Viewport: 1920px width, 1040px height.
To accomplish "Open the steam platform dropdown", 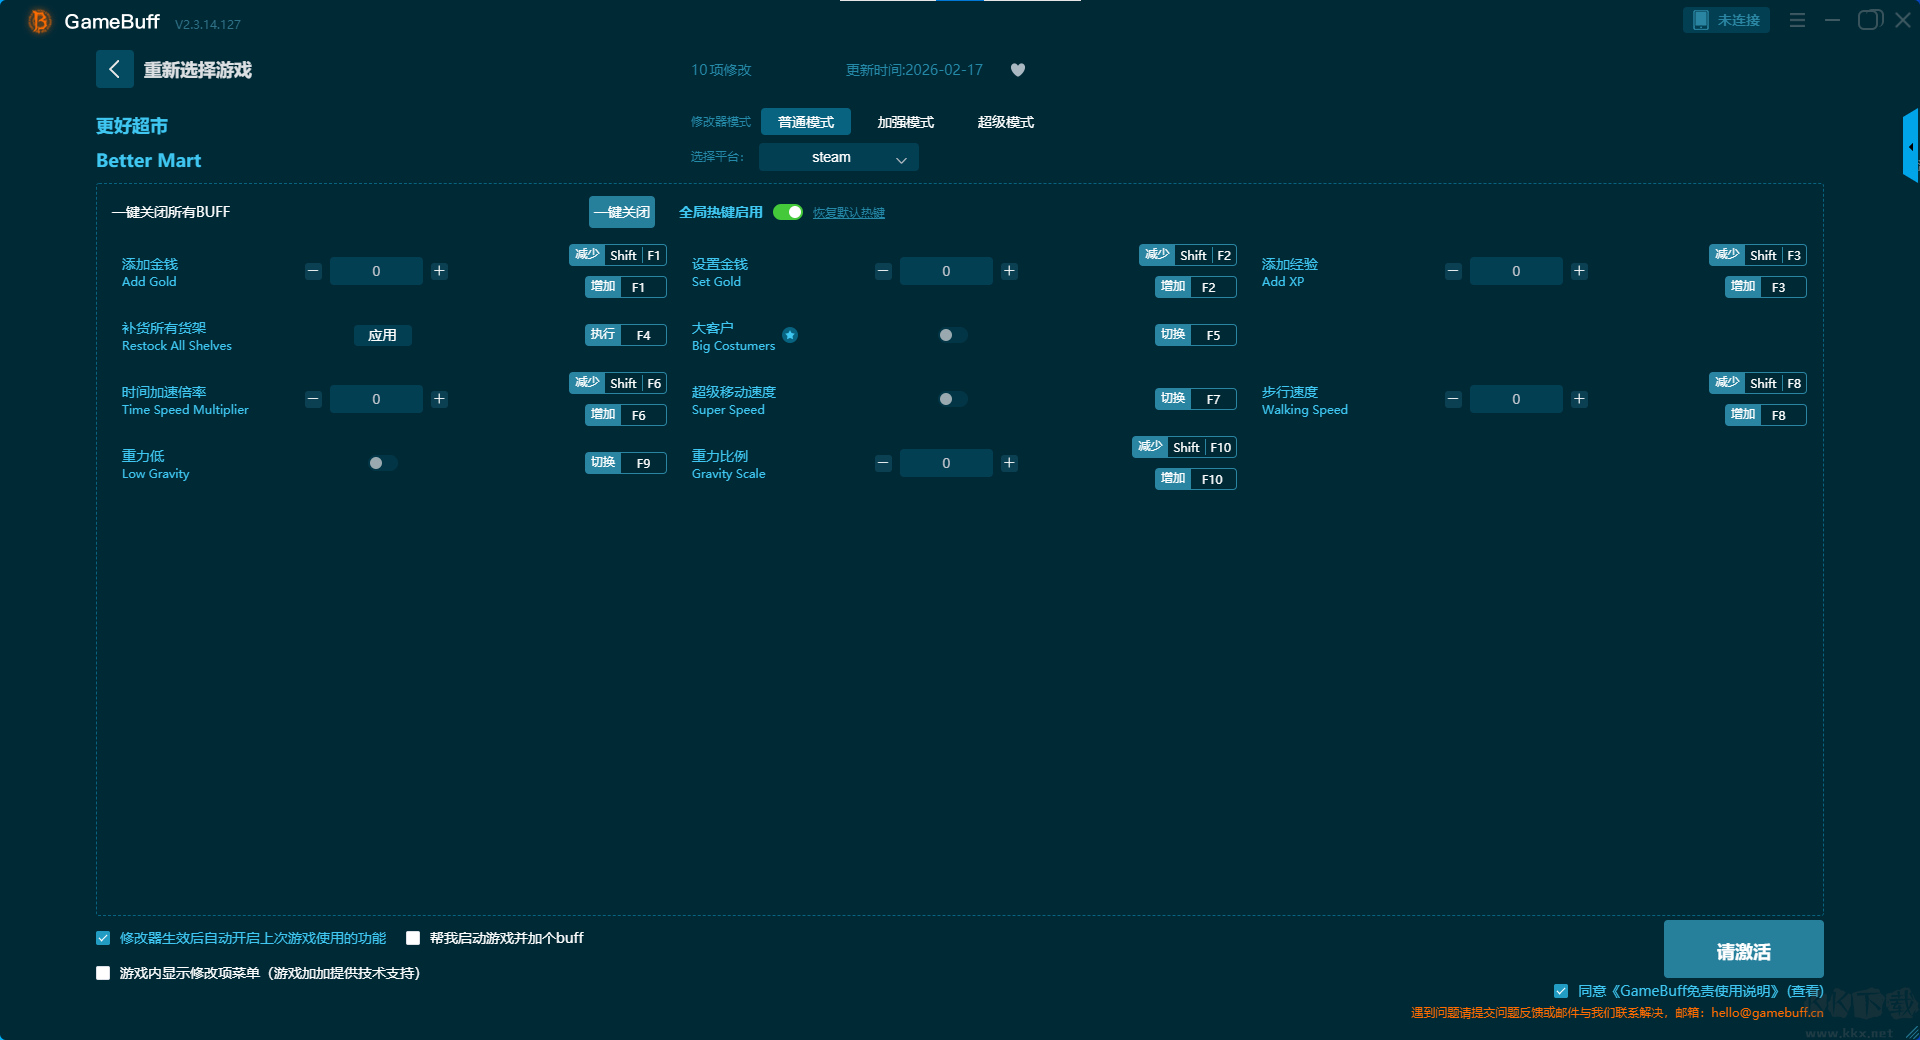I will 838,157.
